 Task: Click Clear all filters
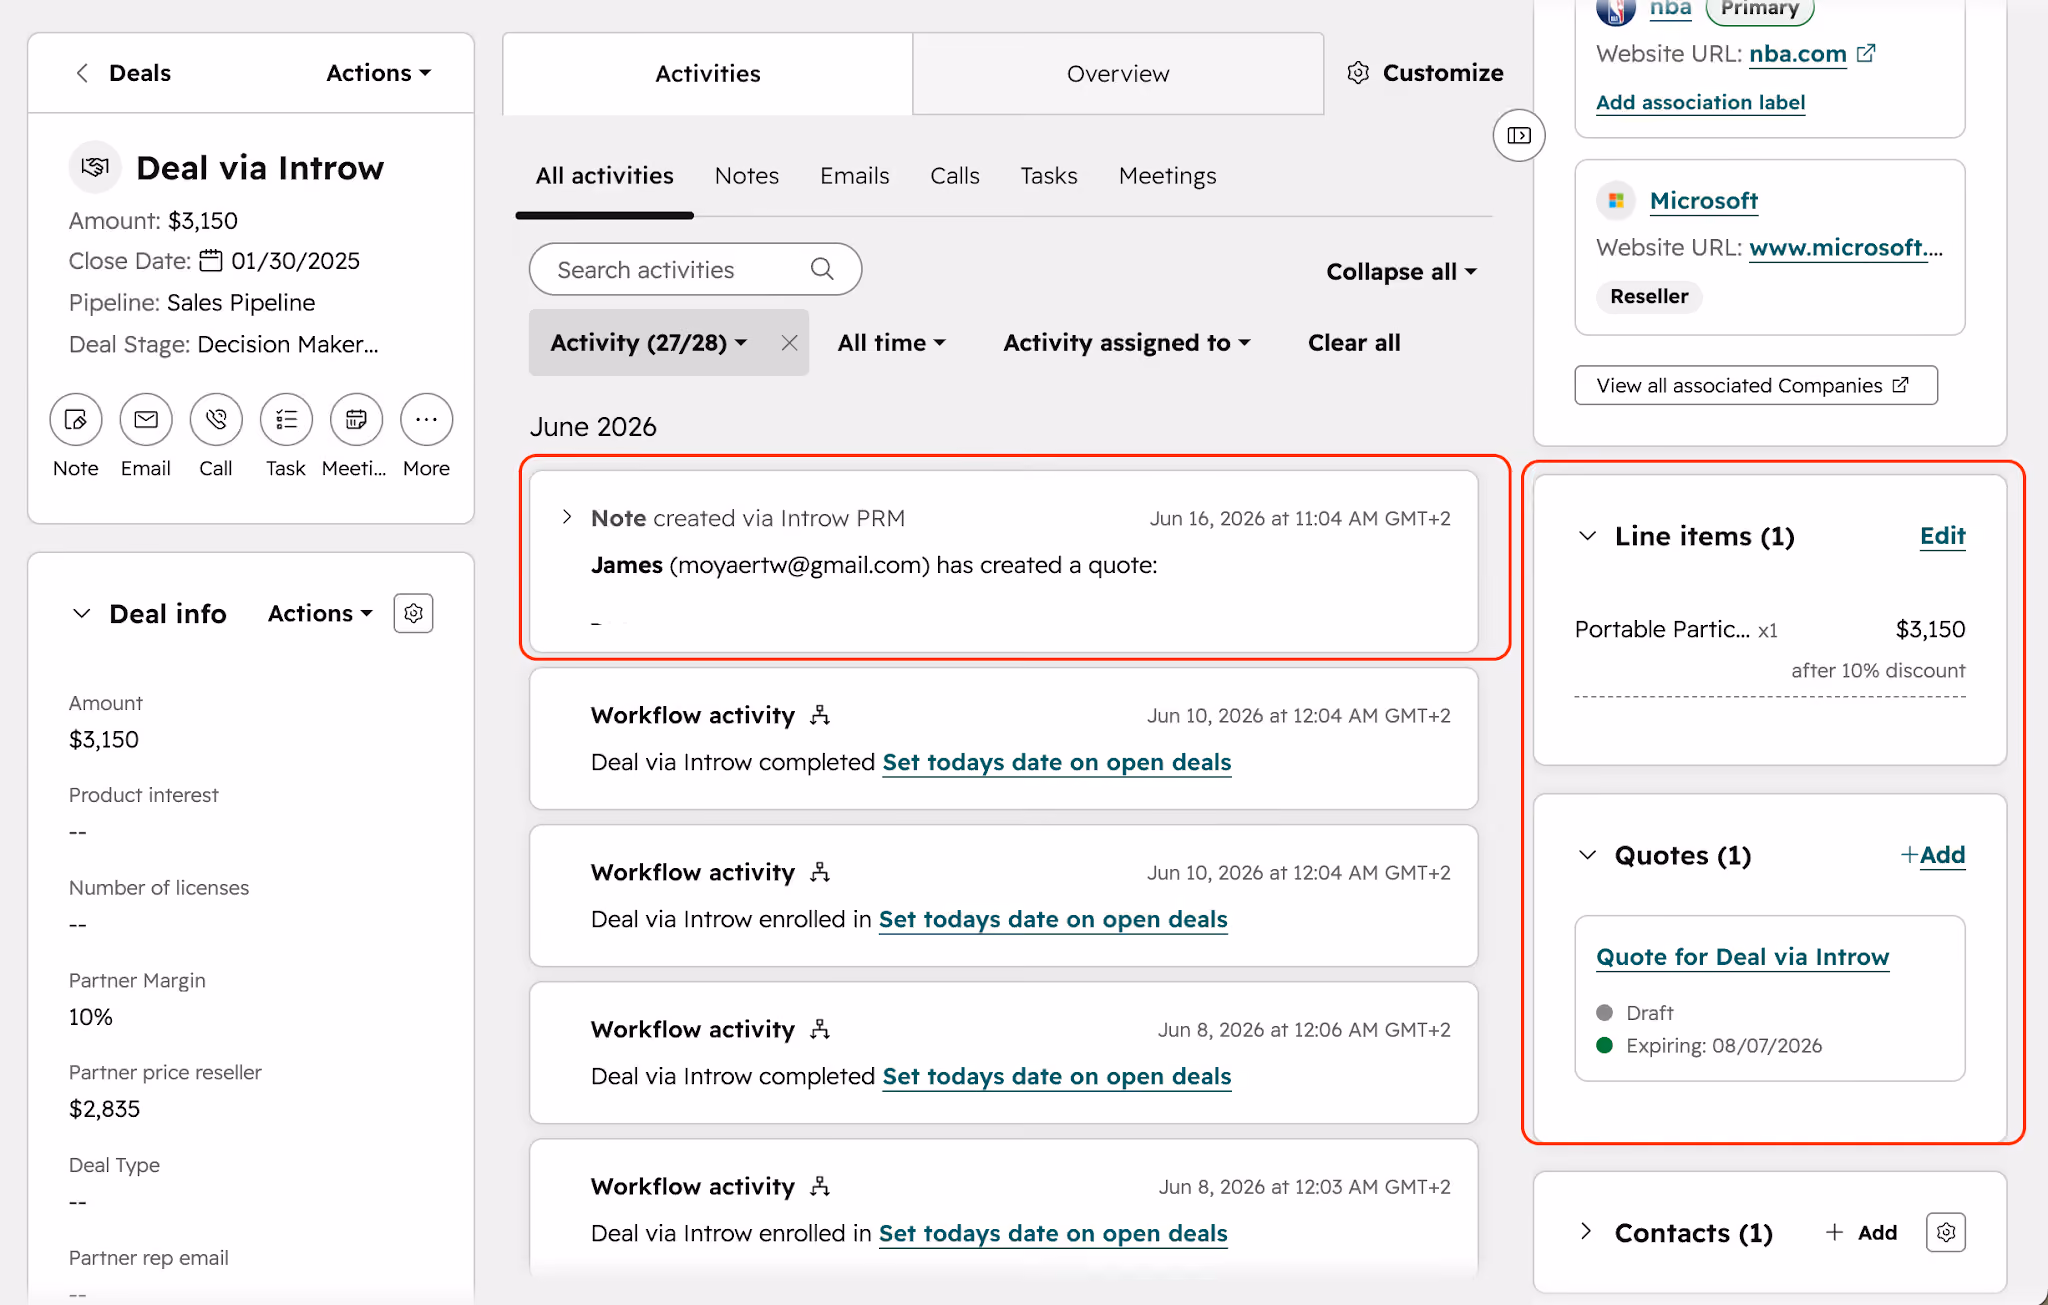[1354, 343]
